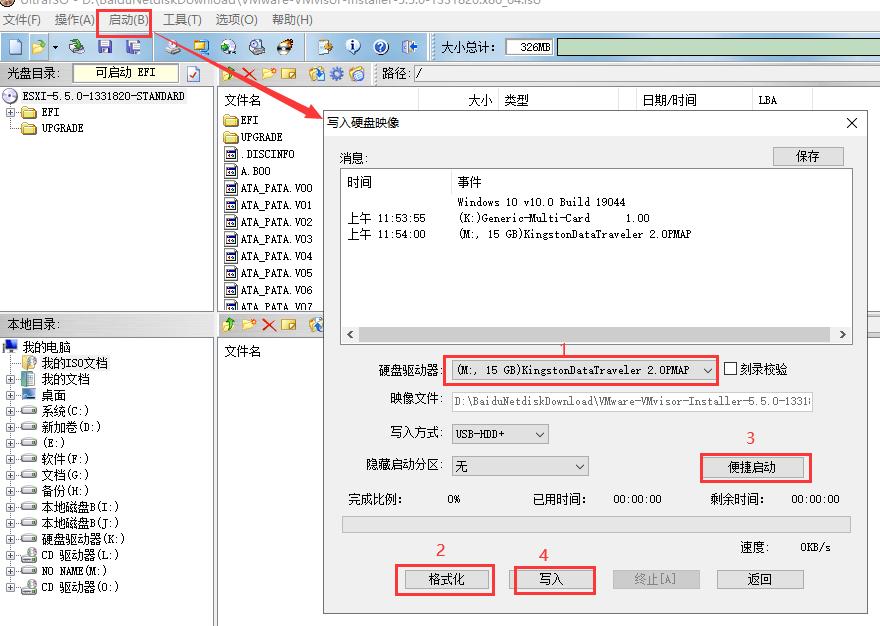Screen dimensions: 880x626
Task: Select the New document icon
Action: tap(14, 46)
